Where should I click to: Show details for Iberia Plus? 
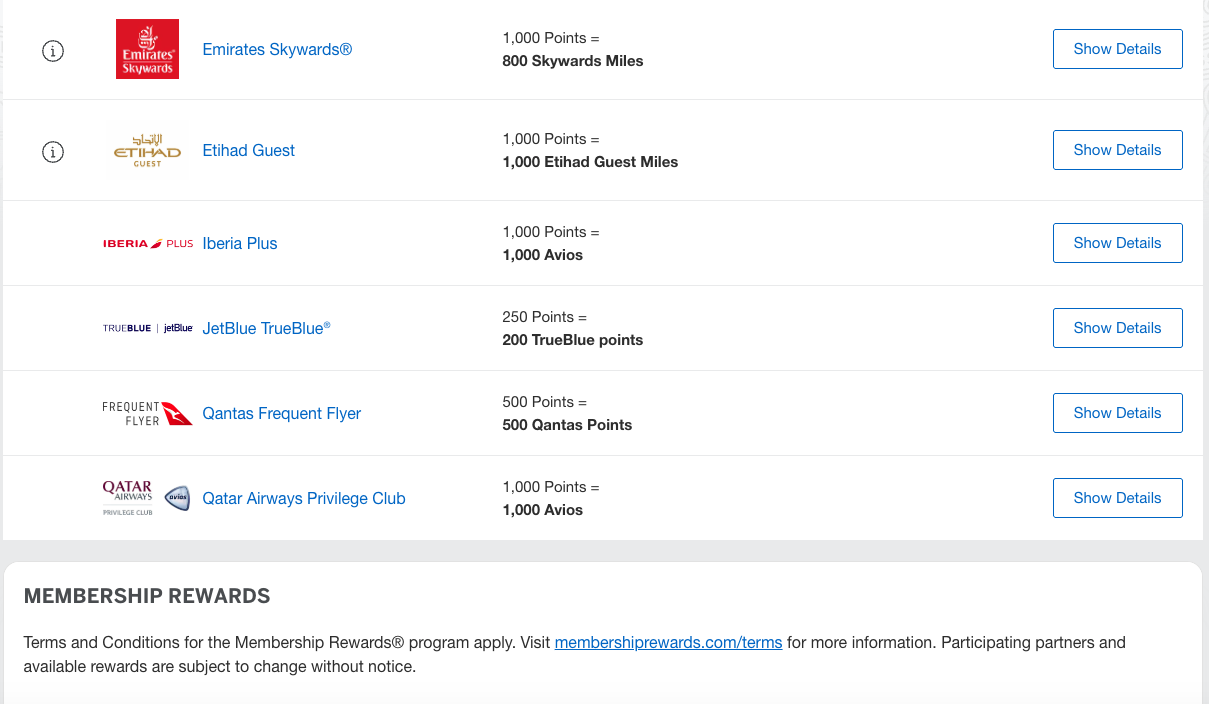click(x=1118, y=243)
